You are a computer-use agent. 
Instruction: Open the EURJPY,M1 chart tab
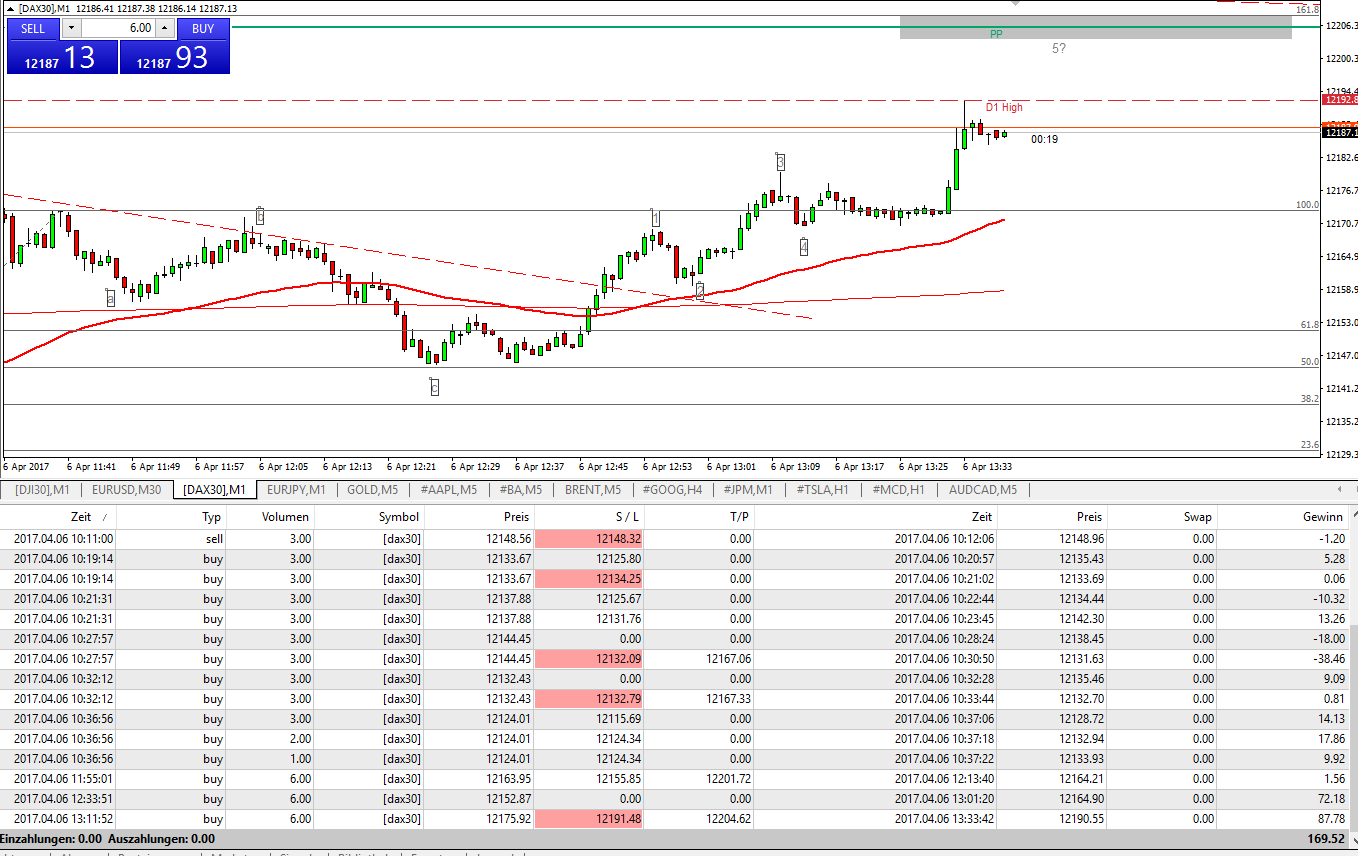click(296, 490)
